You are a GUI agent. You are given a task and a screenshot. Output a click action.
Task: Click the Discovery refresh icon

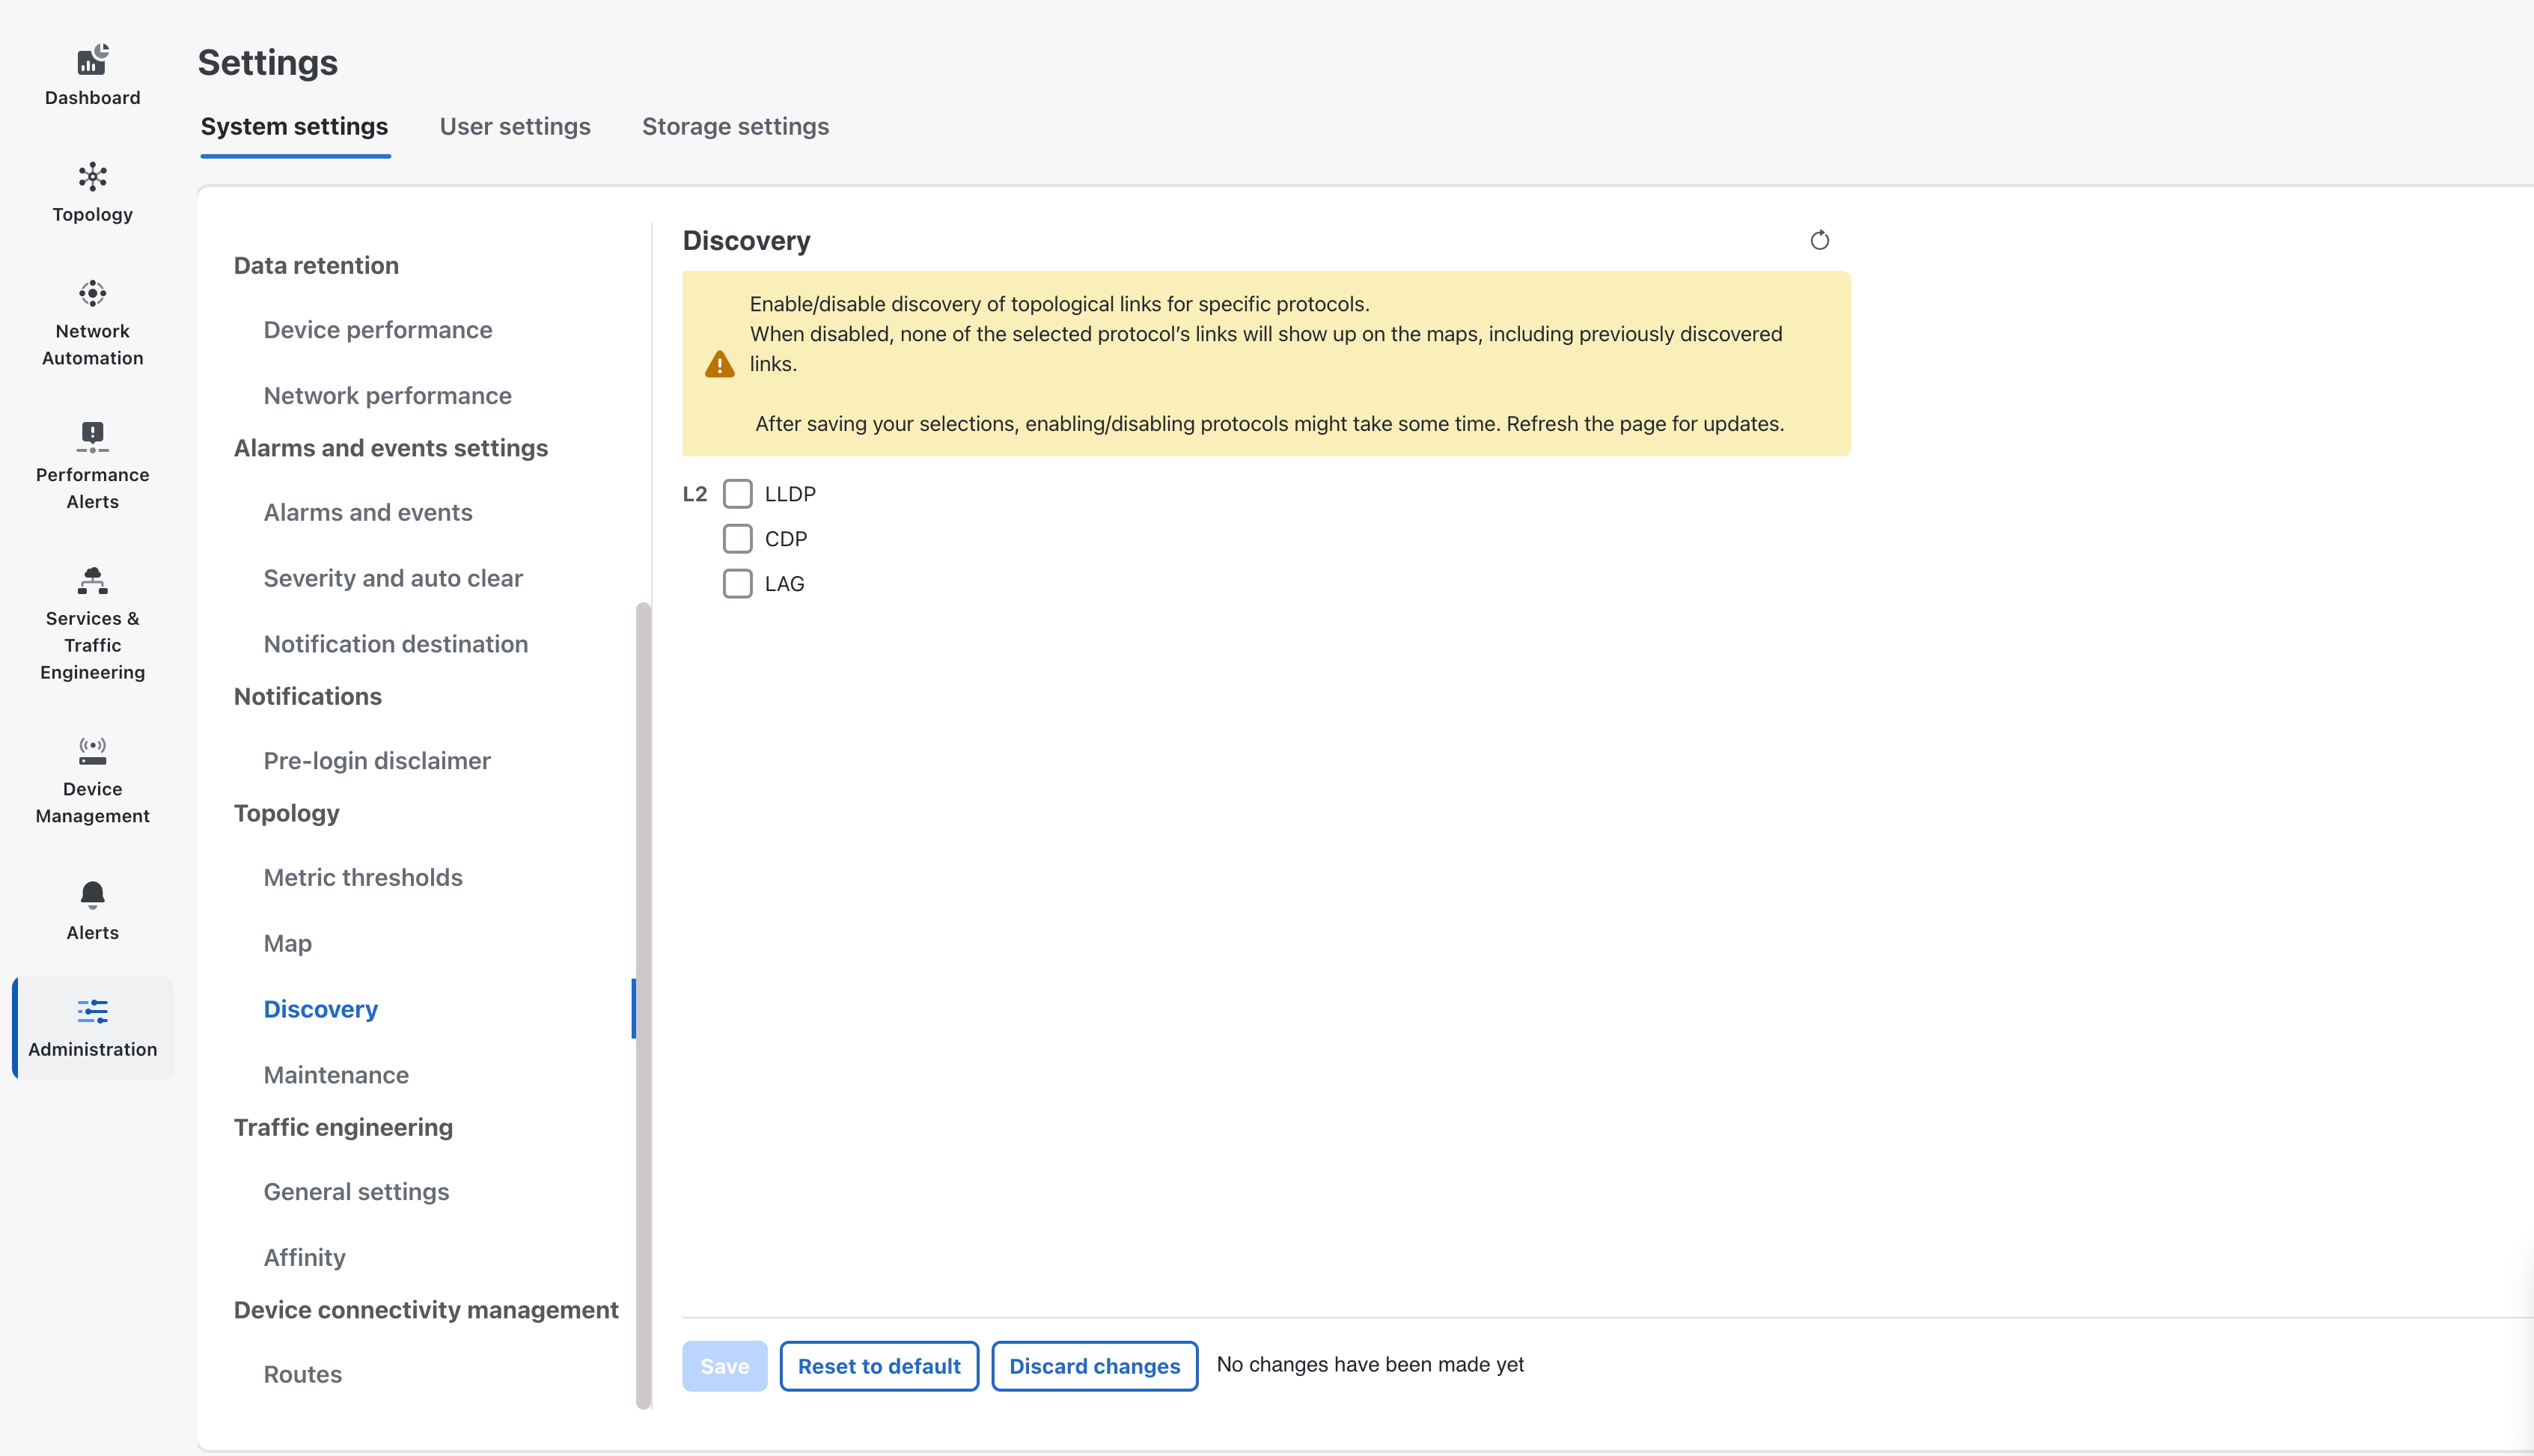1819,240
